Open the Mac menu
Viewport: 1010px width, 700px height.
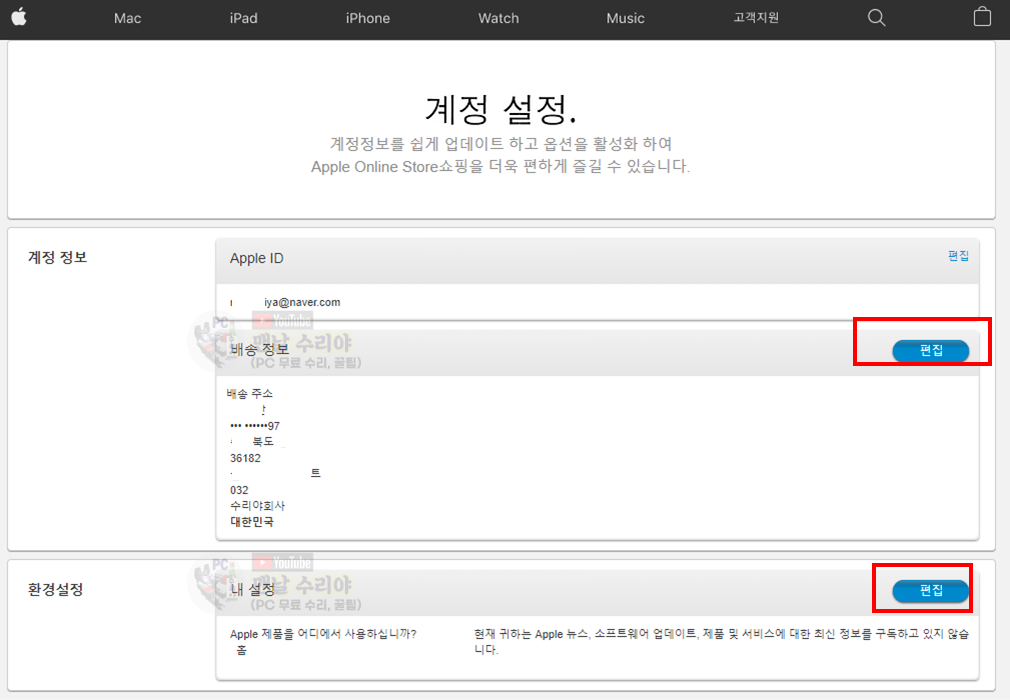[128, 18]
